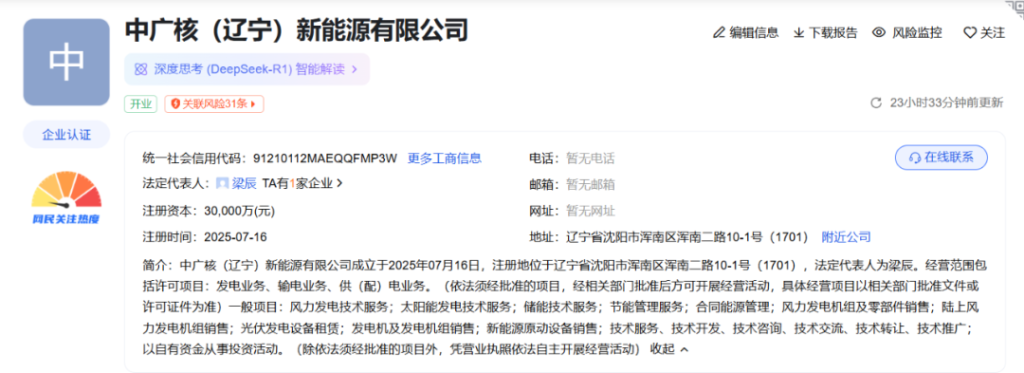Click the pencil edit info icon
The image size is (1024, 373).
click(719, 33)
